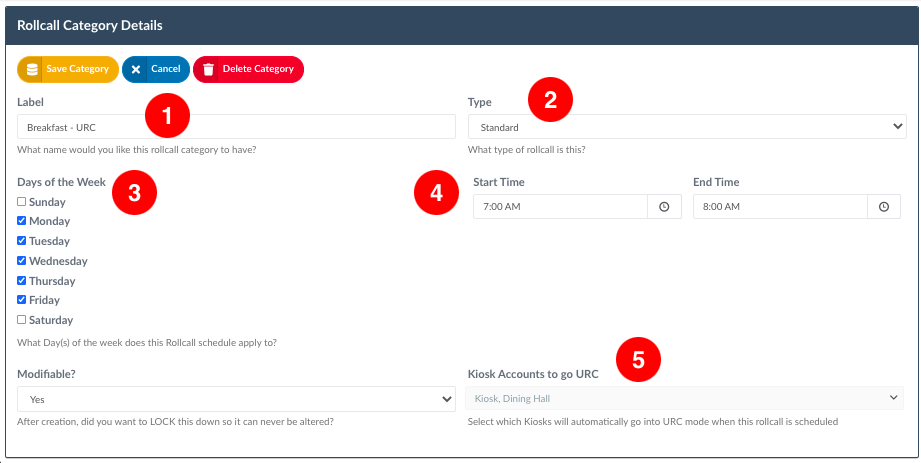Check the Saturday checkbox

22,320
